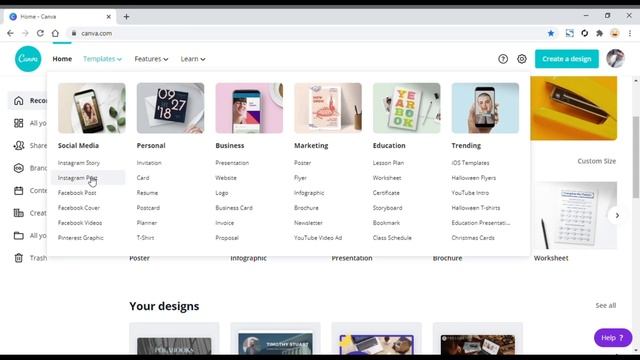
Task: Click the Recommended home sidebar icon
Action: point(18,100)
